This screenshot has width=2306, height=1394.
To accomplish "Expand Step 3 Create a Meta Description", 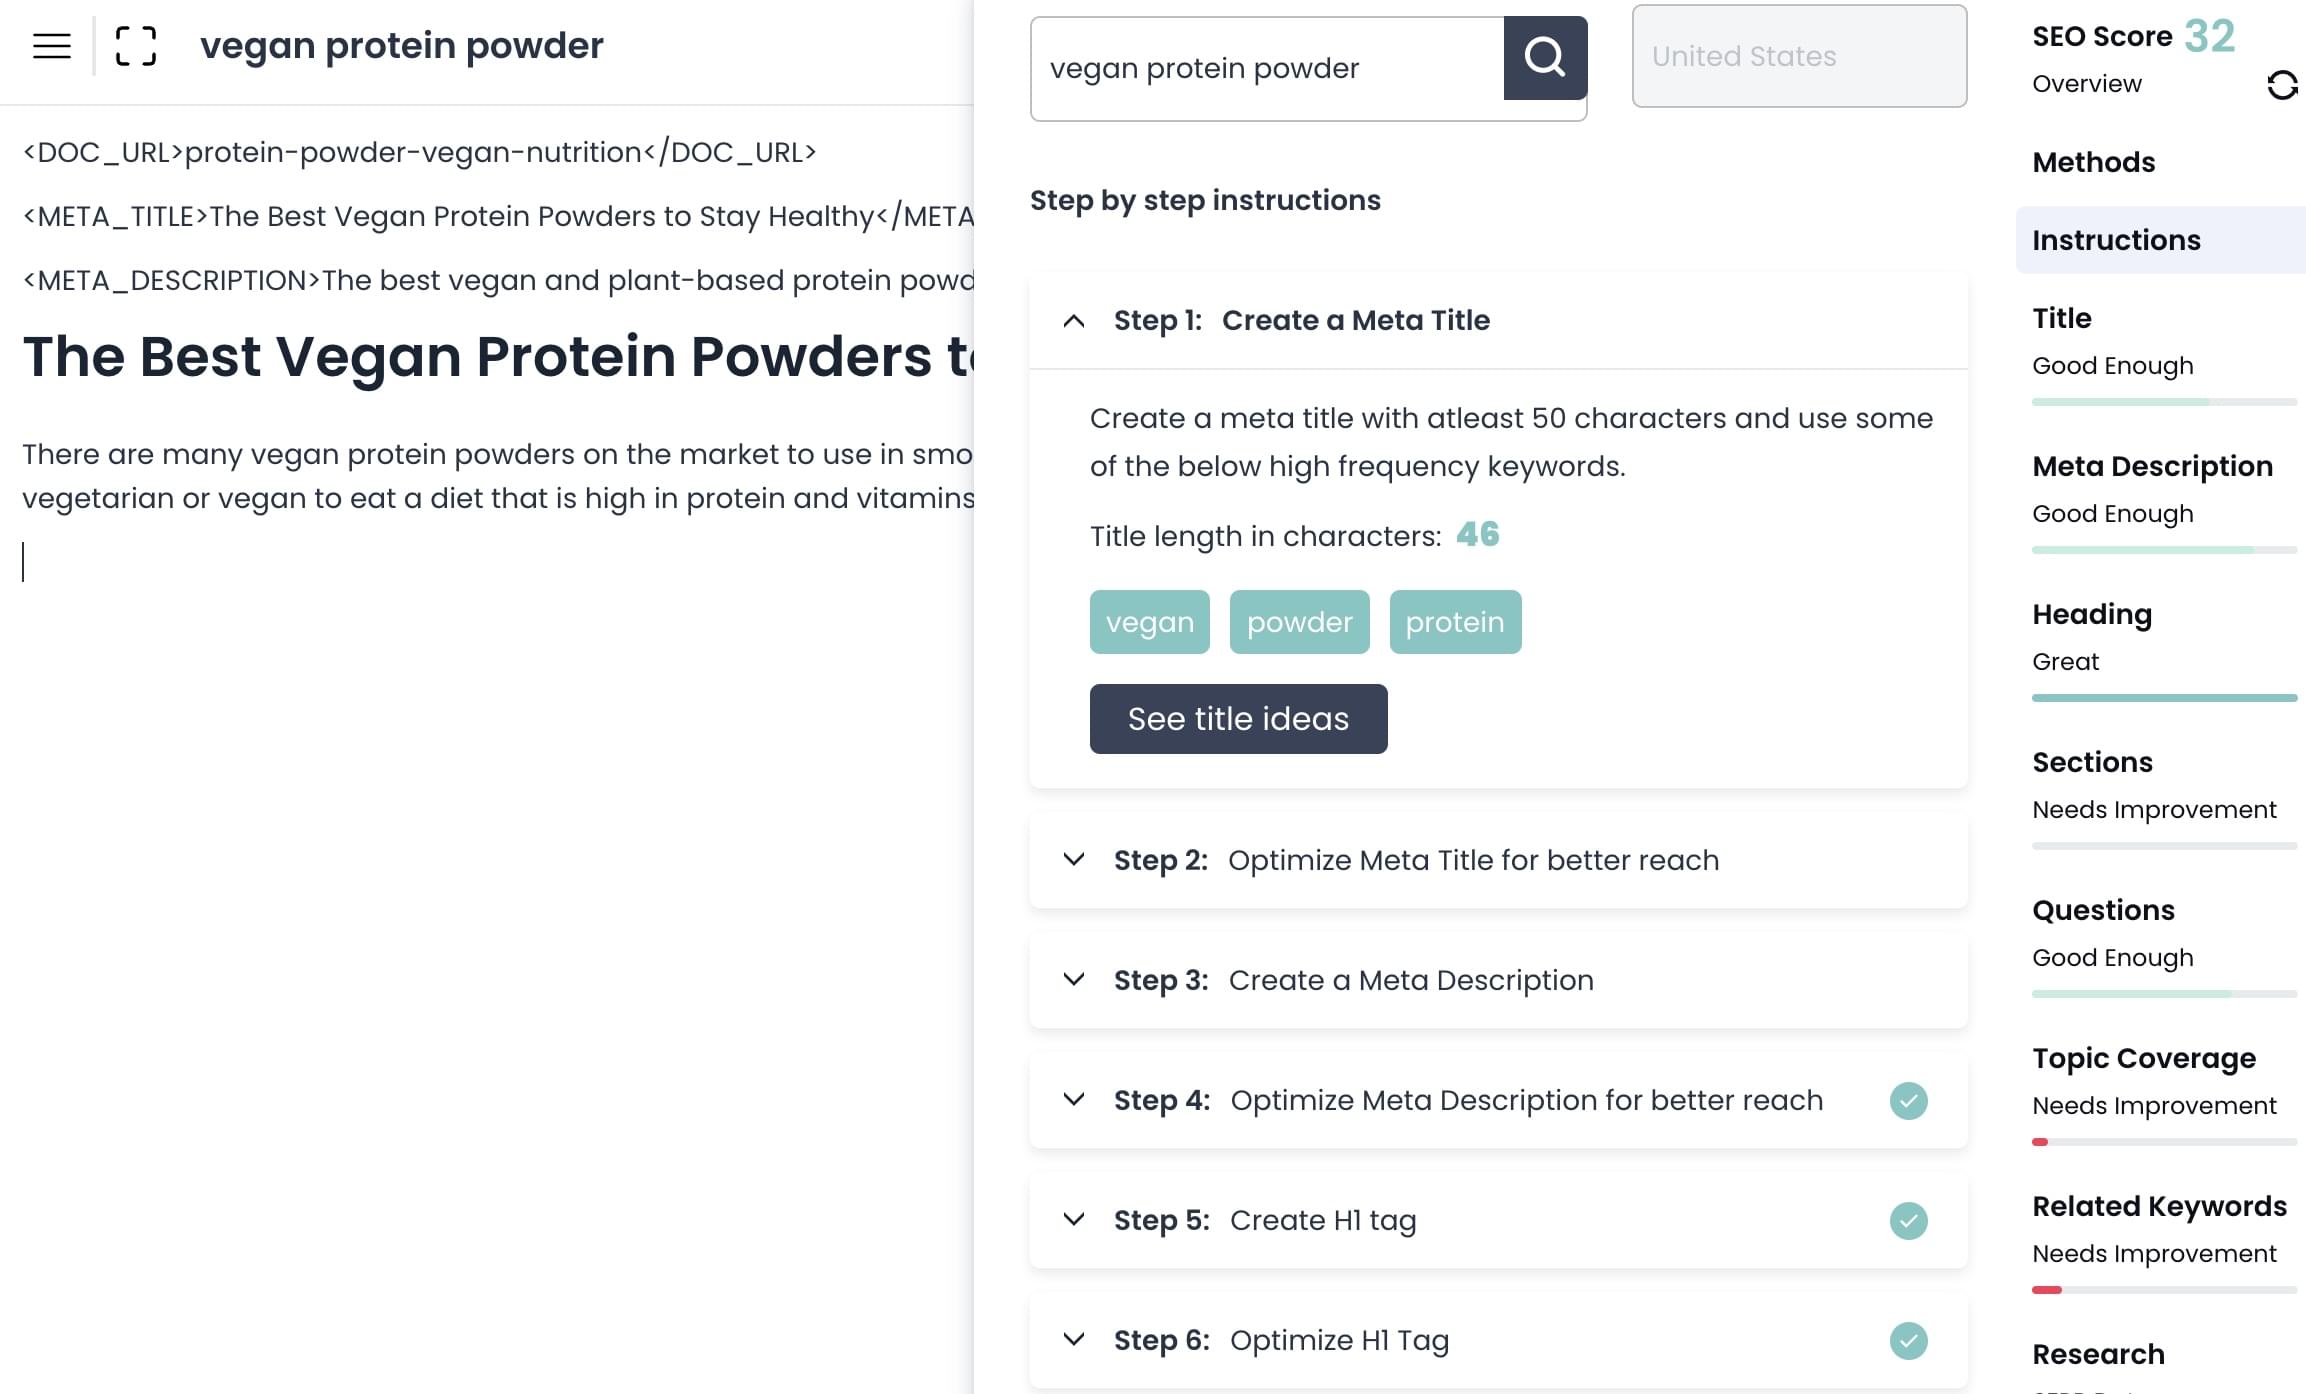I will coord(1074,980).
